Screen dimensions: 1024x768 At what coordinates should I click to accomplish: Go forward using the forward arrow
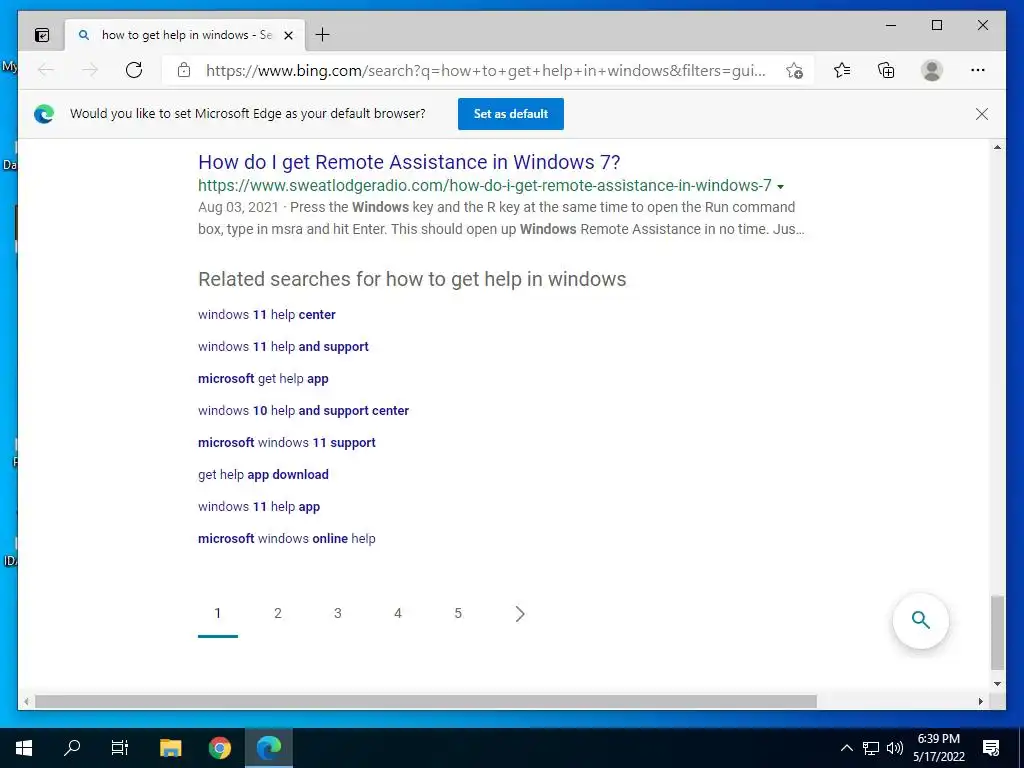(90, 70)
